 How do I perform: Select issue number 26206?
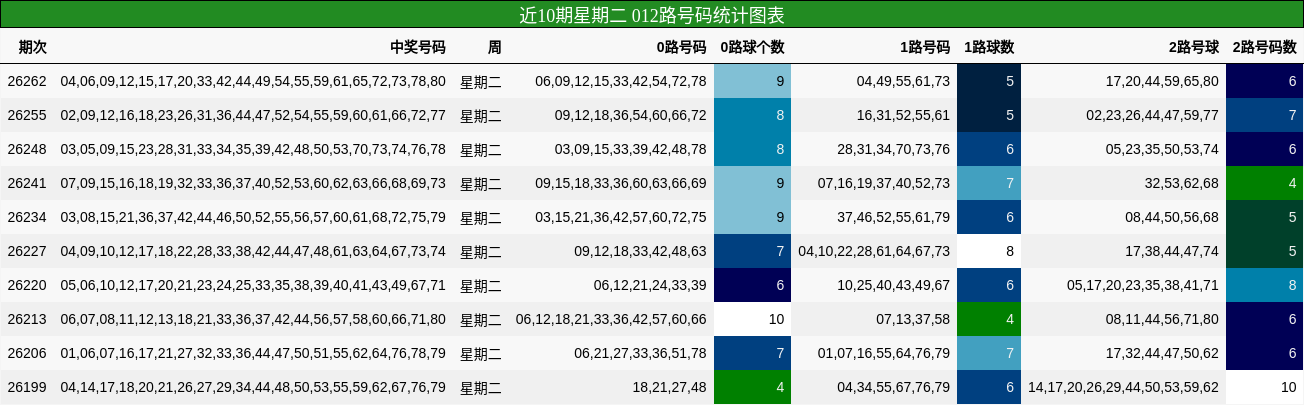click(x=27, y=353)
